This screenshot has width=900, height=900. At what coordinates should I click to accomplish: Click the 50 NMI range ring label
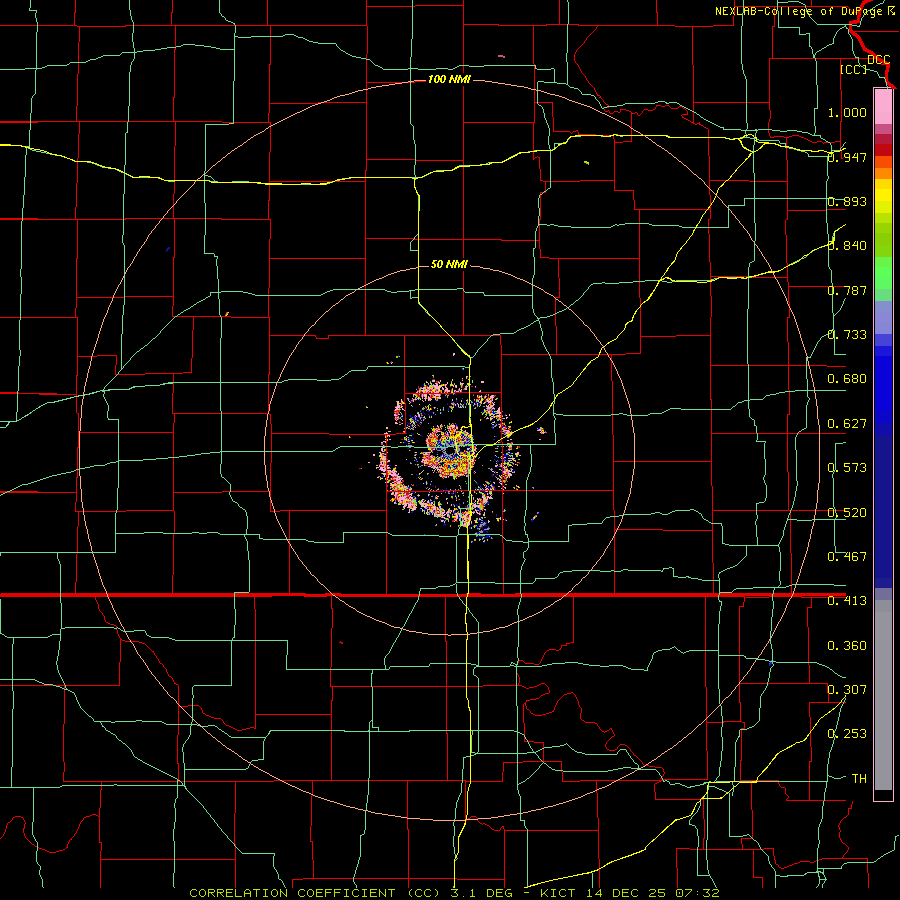pyautogui.click(x=449, y=264)
